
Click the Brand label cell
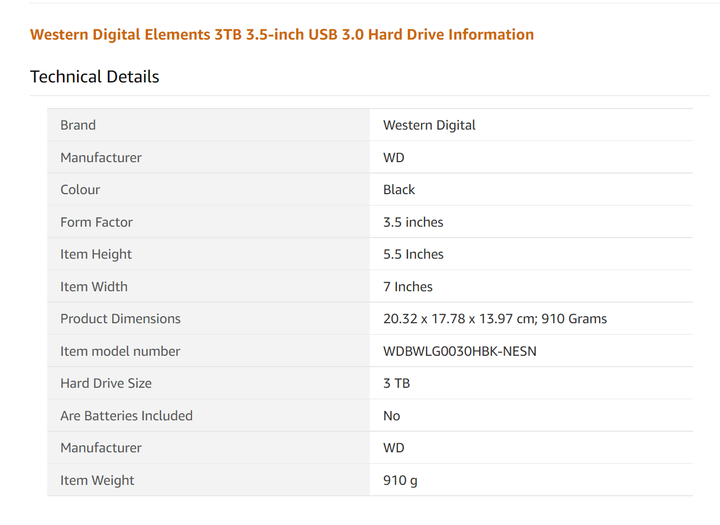coord(208,125)
